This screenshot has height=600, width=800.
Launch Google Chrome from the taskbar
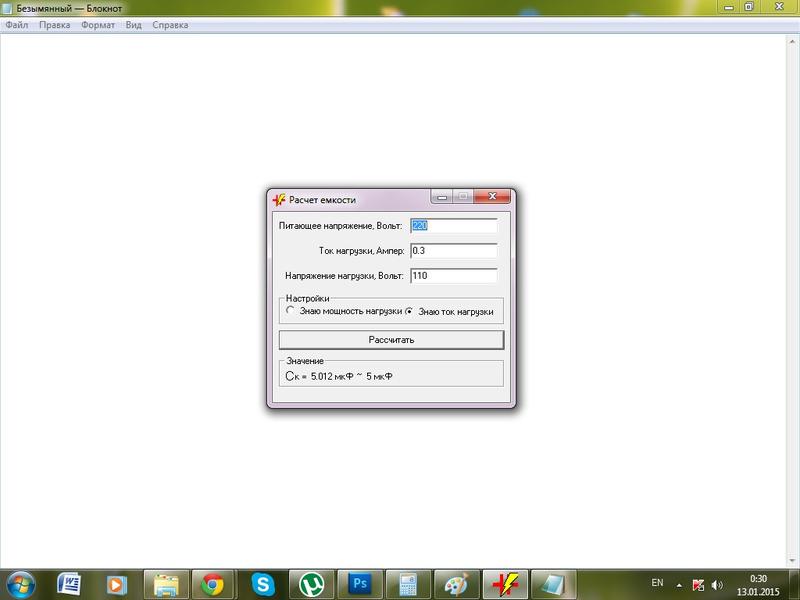pyautogui.click(x=213, y=583)
